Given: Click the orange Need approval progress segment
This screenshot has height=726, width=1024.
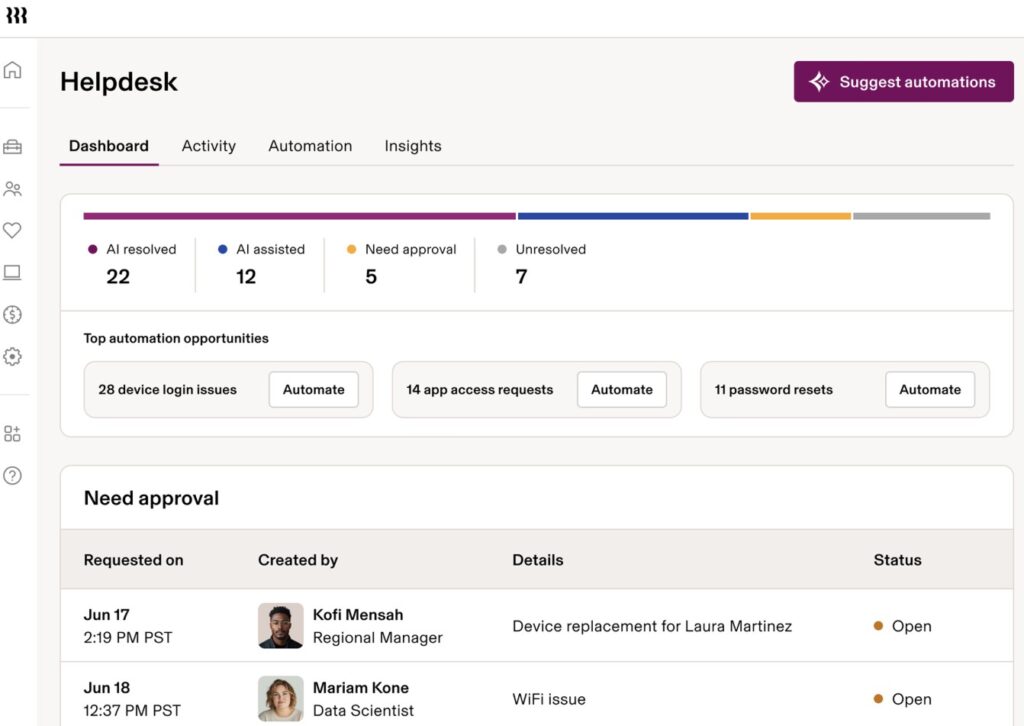Looking at the screenshot, I should pos(801,216).
